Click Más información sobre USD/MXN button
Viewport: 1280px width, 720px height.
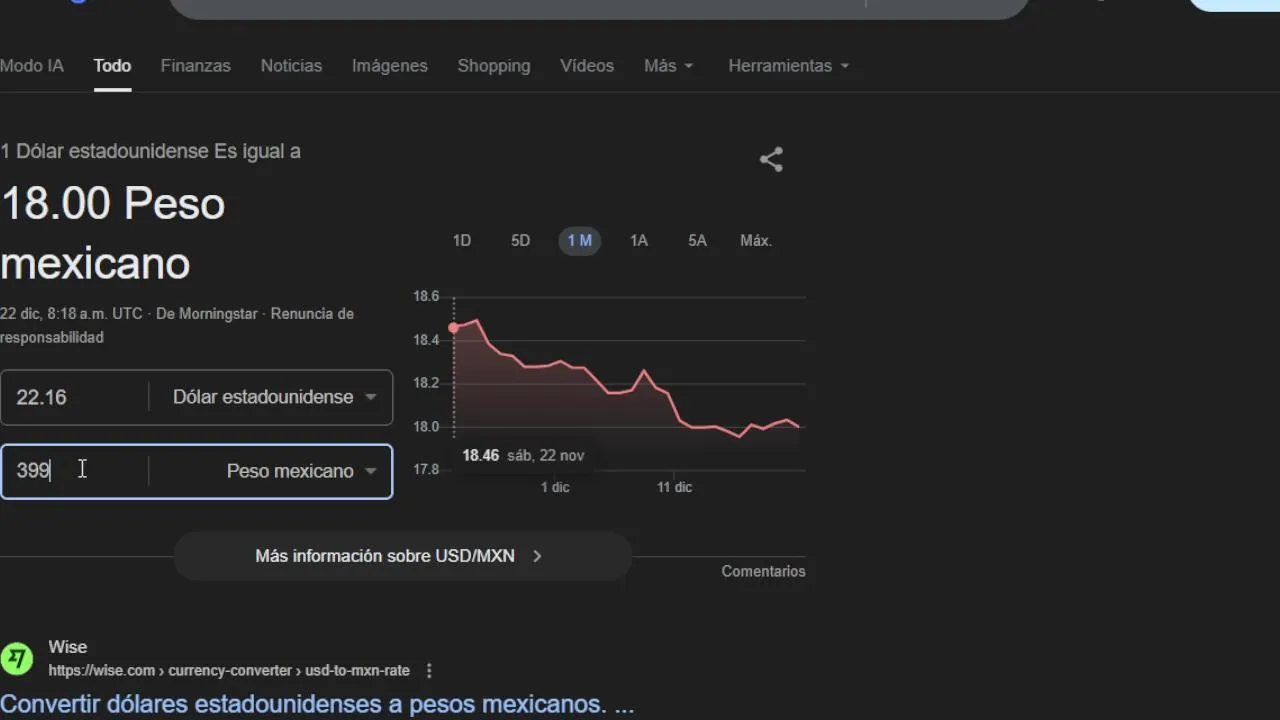tap(402, 556)
